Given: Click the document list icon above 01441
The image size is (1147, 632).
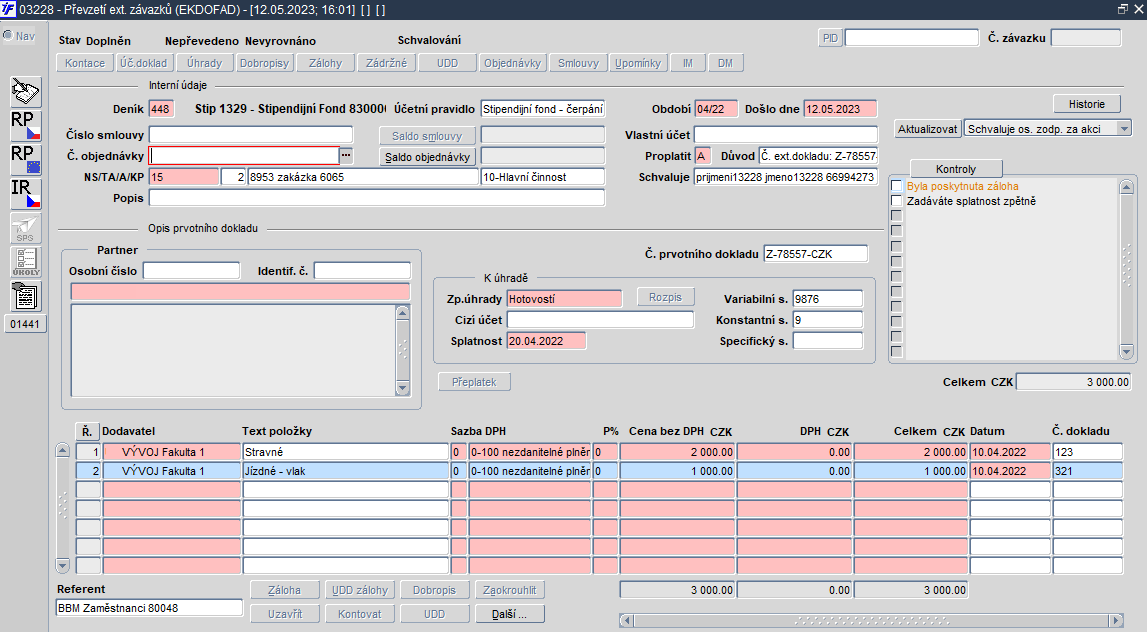Looking at the screenshot, I should (25, 296).
